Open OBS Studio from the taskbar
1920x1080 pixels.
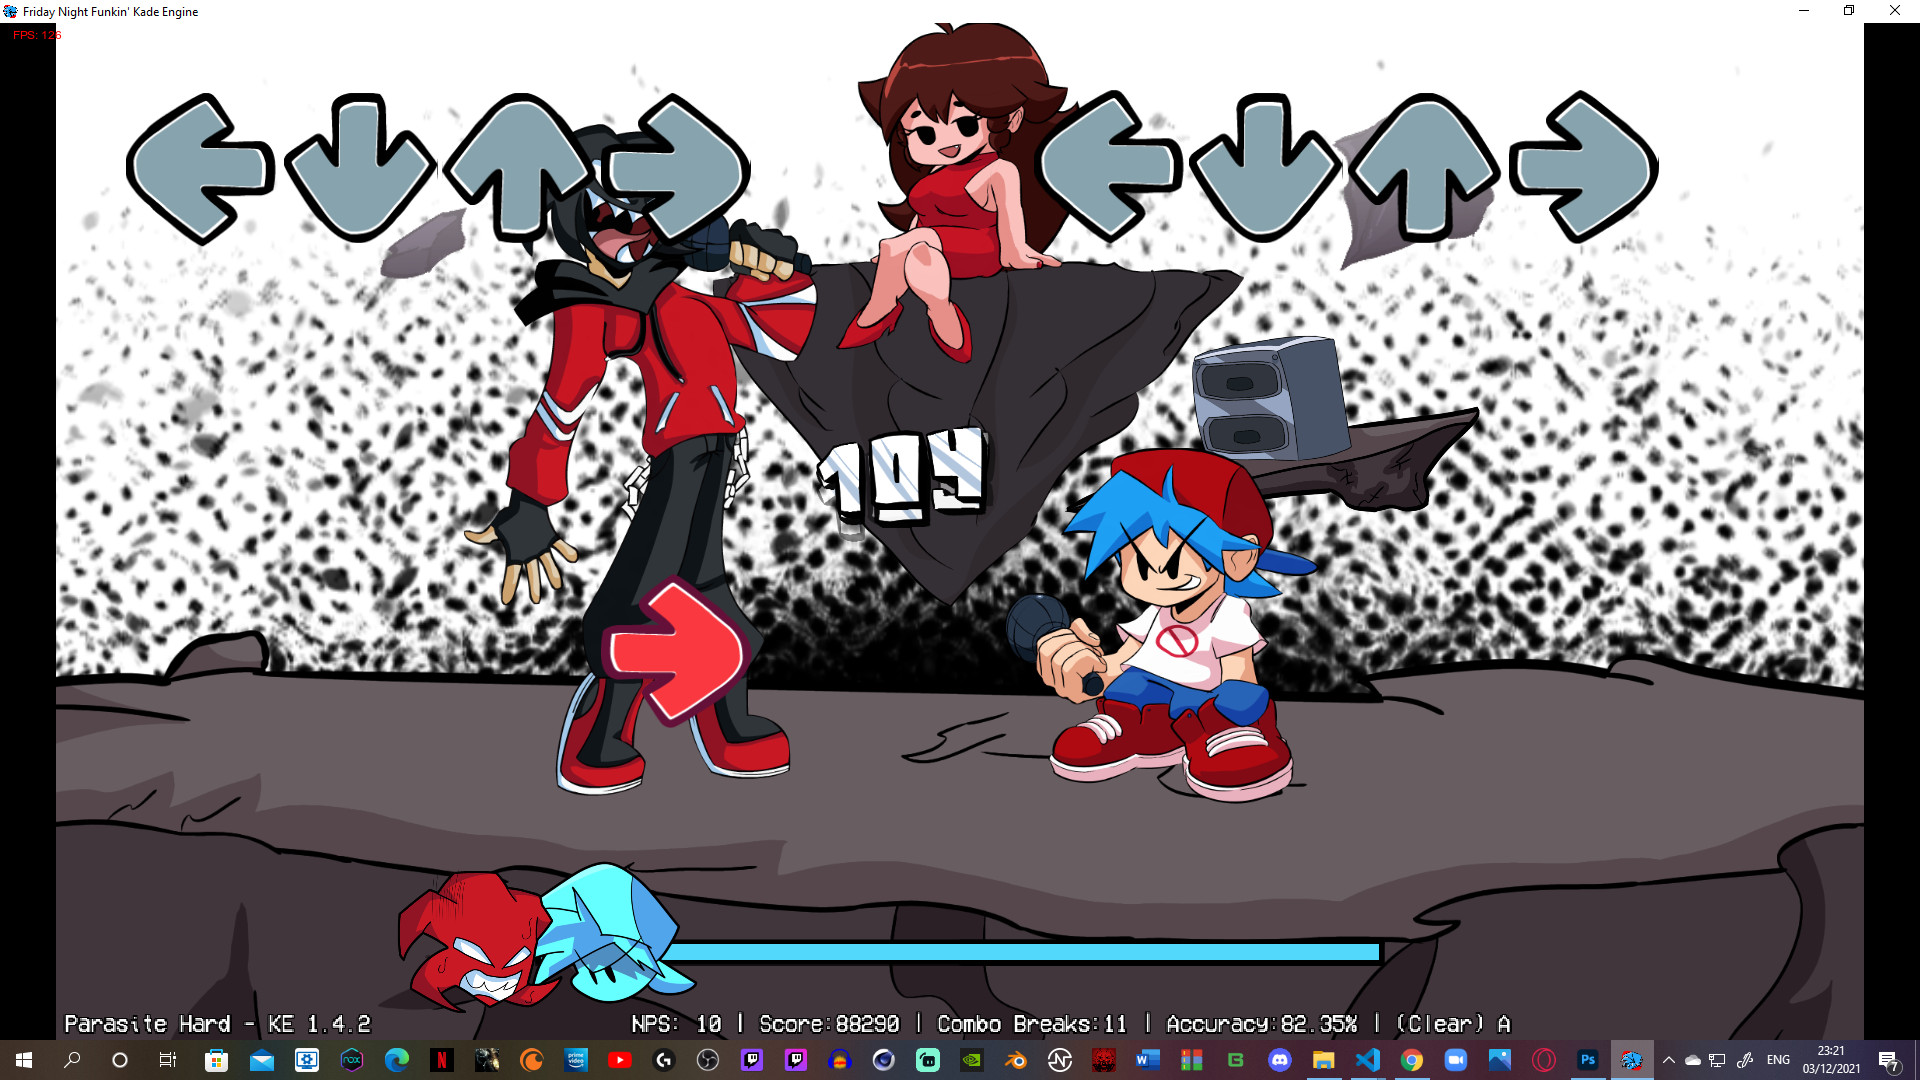(708, 1060)
